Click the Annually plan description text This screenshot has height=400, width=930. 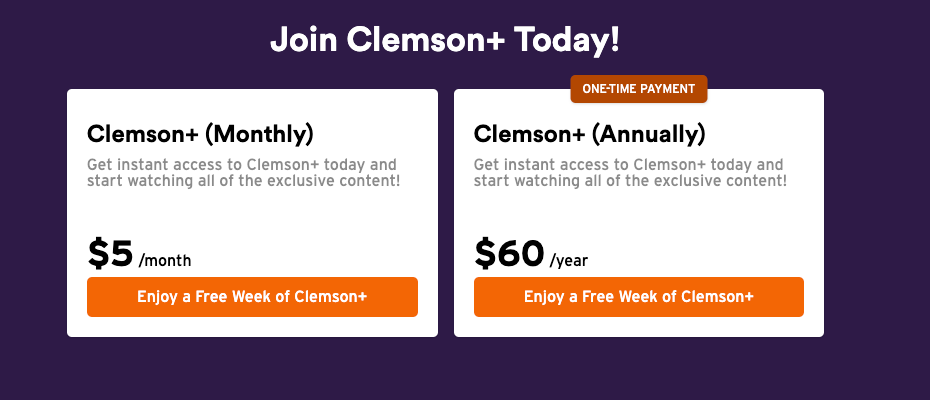click(x=629, y=173)
